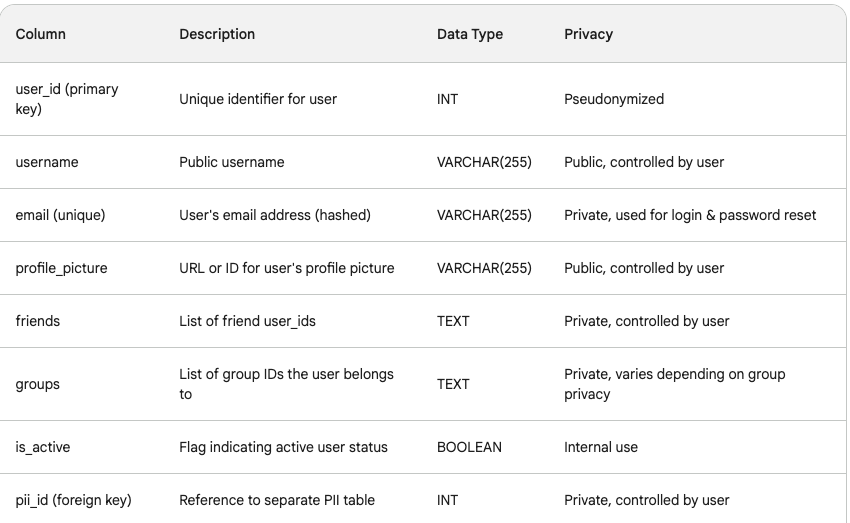Viewport: 850px width, 523px height.
Task: Click 'Private, used for login & password reset'
Action: [x=690, y=215]
